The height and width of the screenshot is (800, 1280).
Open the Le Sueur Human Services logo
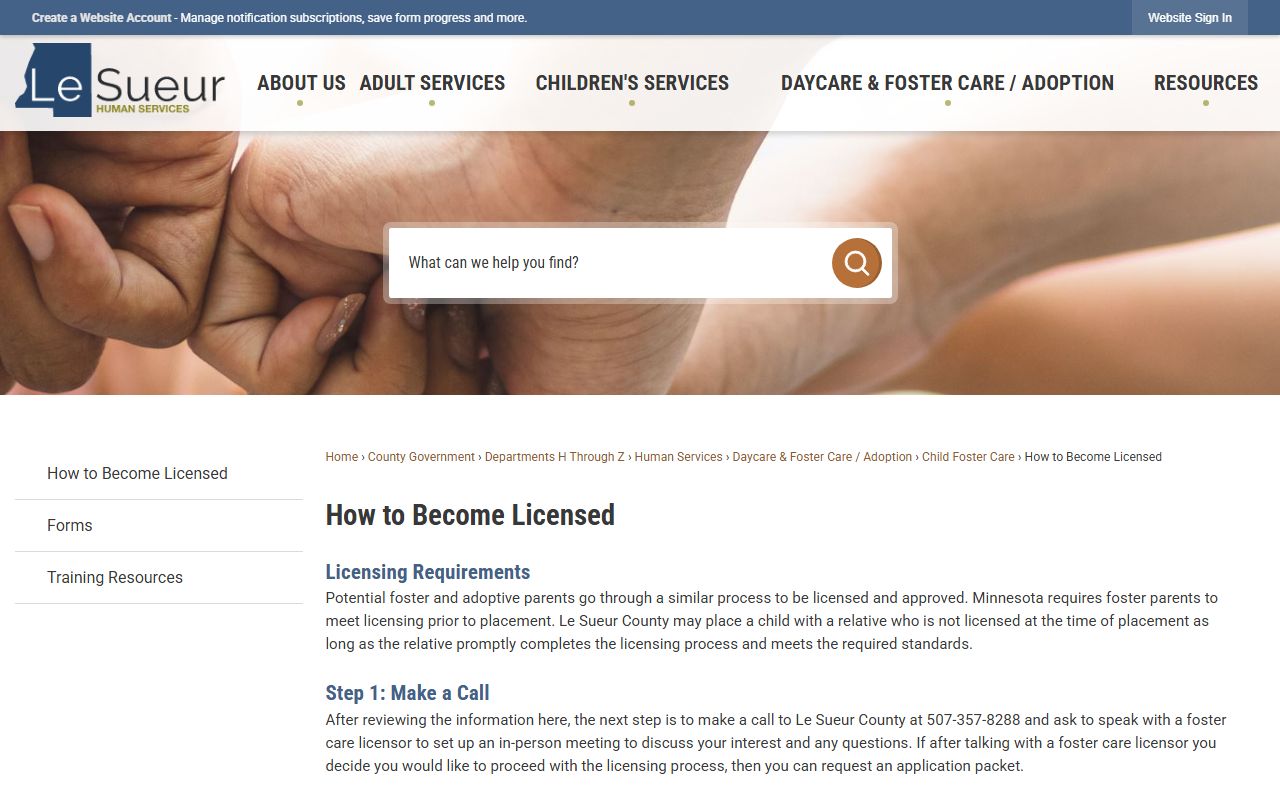(x=120, y=81)
